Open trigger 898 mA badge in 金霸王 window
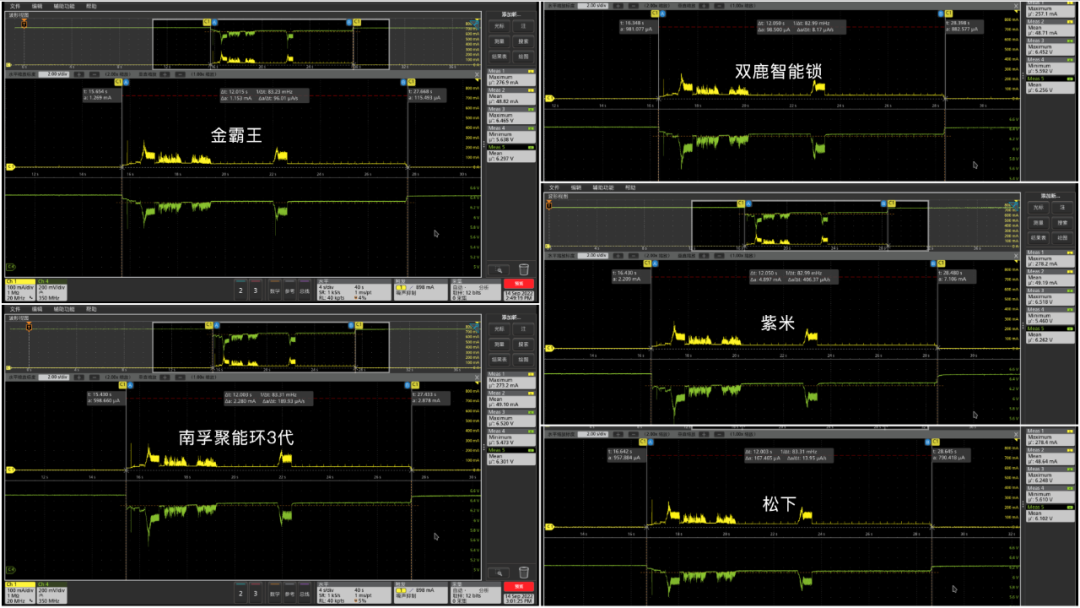 click(420, 290)
